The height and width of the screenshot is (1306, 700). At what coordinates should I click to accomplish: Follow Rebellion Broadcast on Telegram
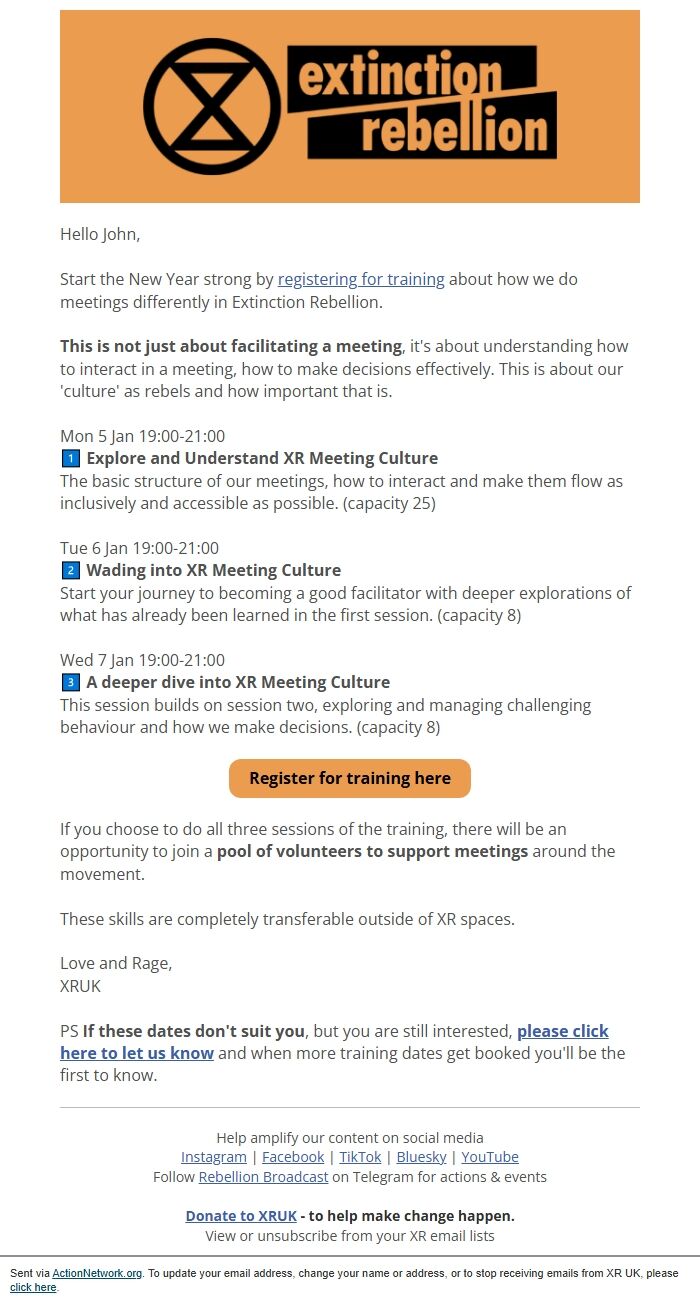[x=263, y=1177]
